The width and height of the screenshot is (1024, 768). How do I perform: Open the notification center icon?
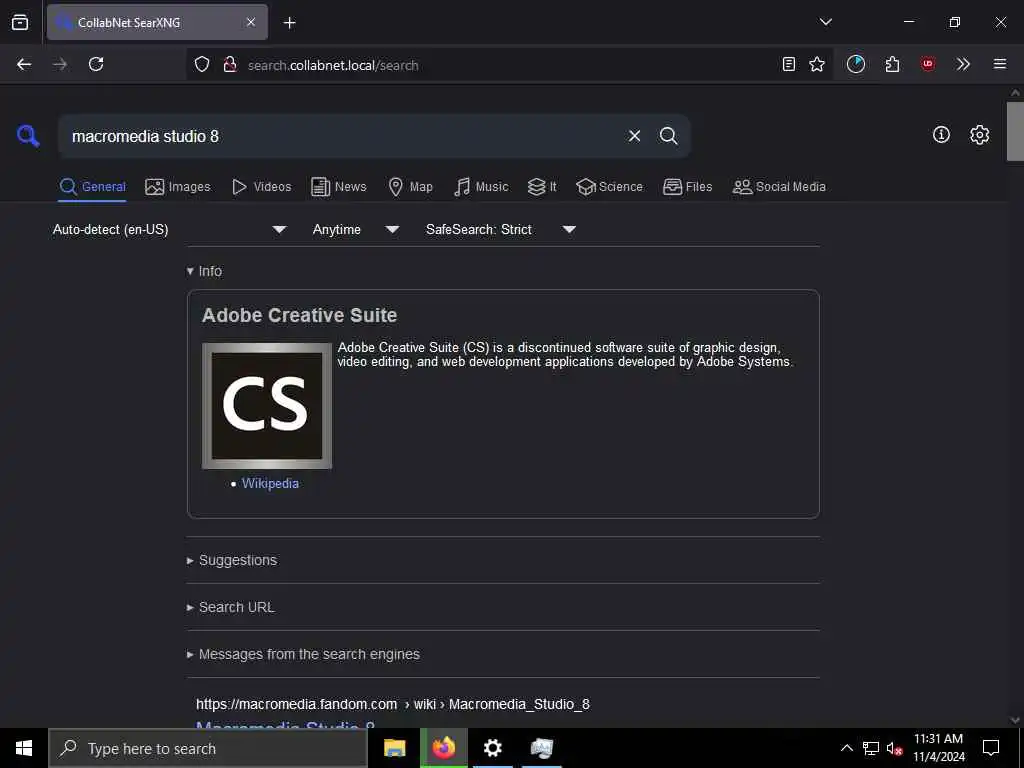point(991,748)
